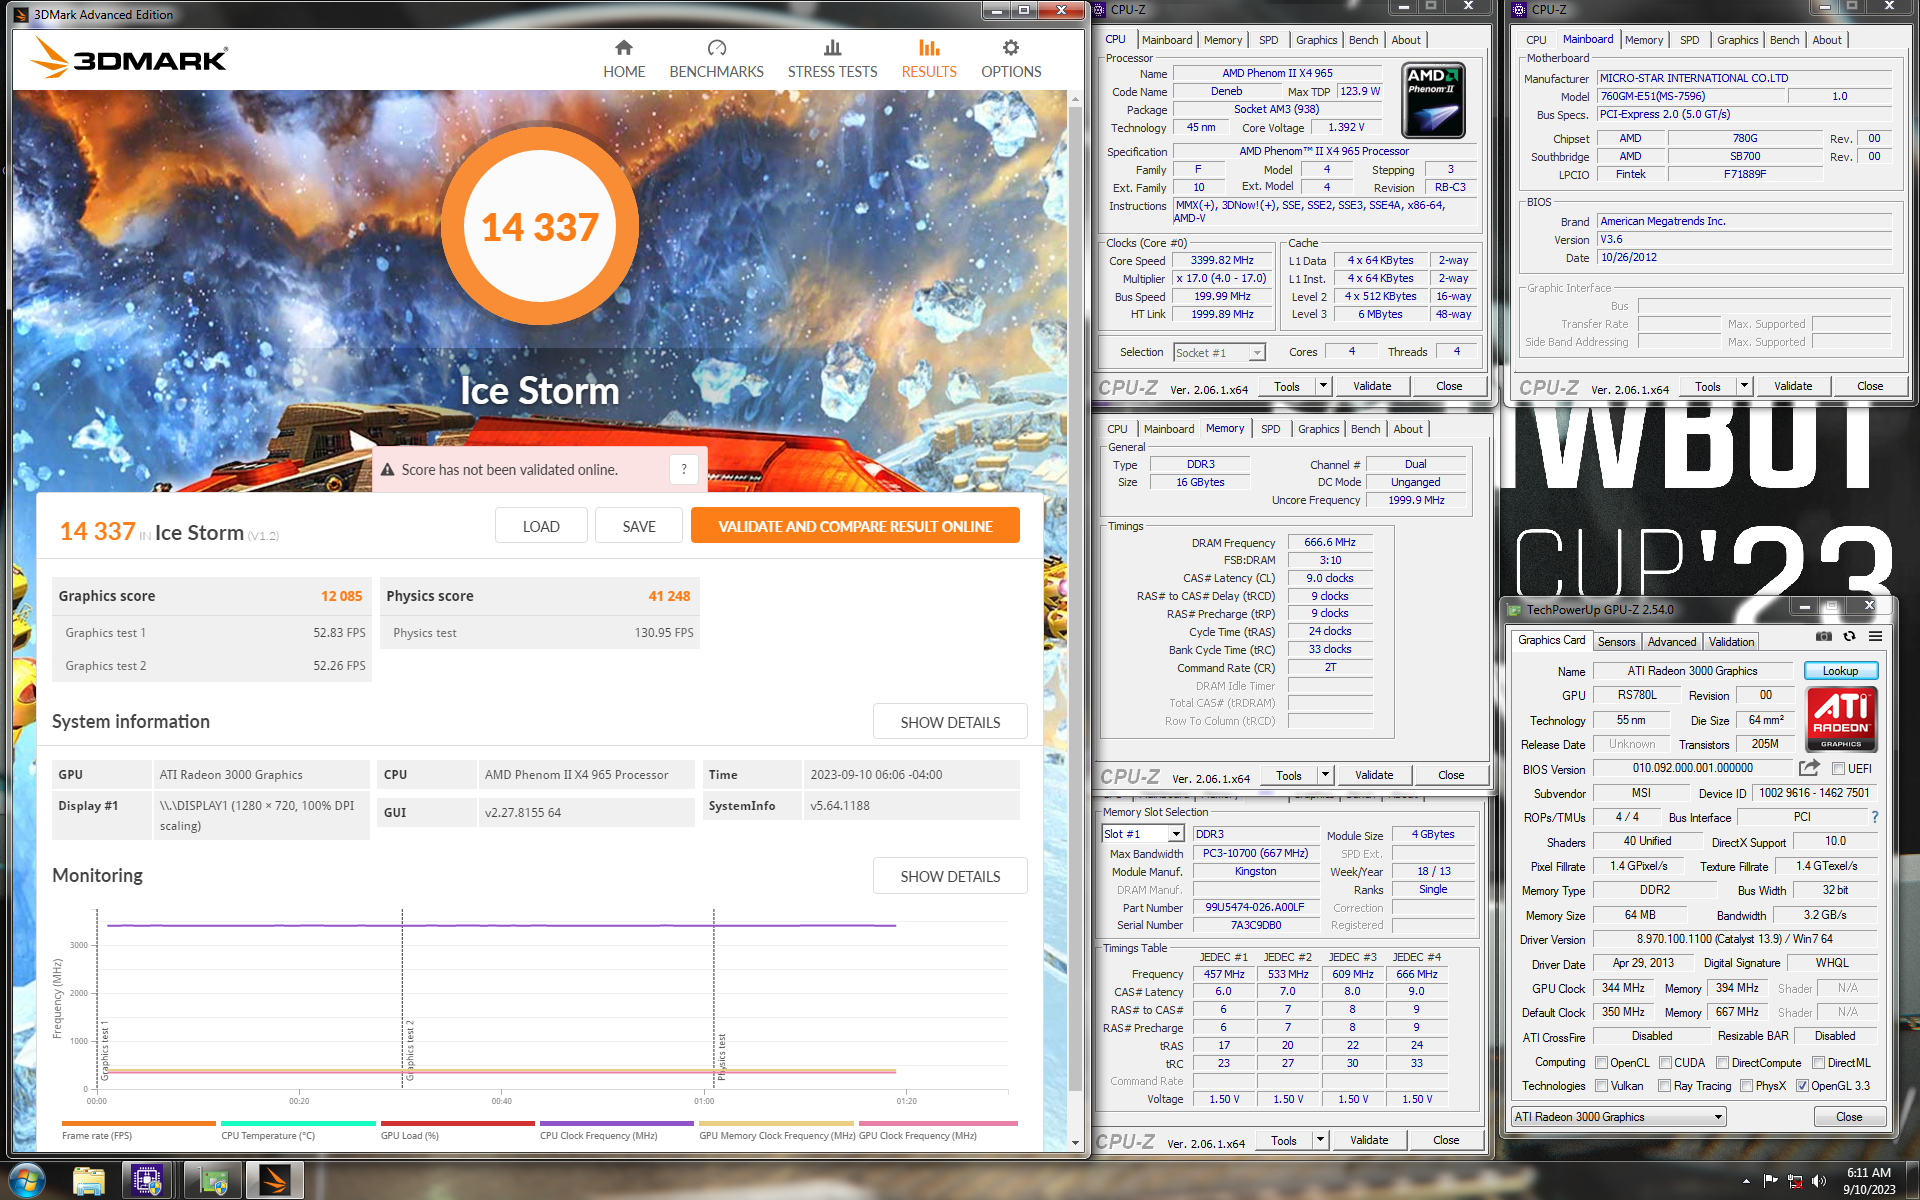This screenshot has height=1200, width=1920.
Task: Toggle the DirectML checkbox
Action: 1818,1062
